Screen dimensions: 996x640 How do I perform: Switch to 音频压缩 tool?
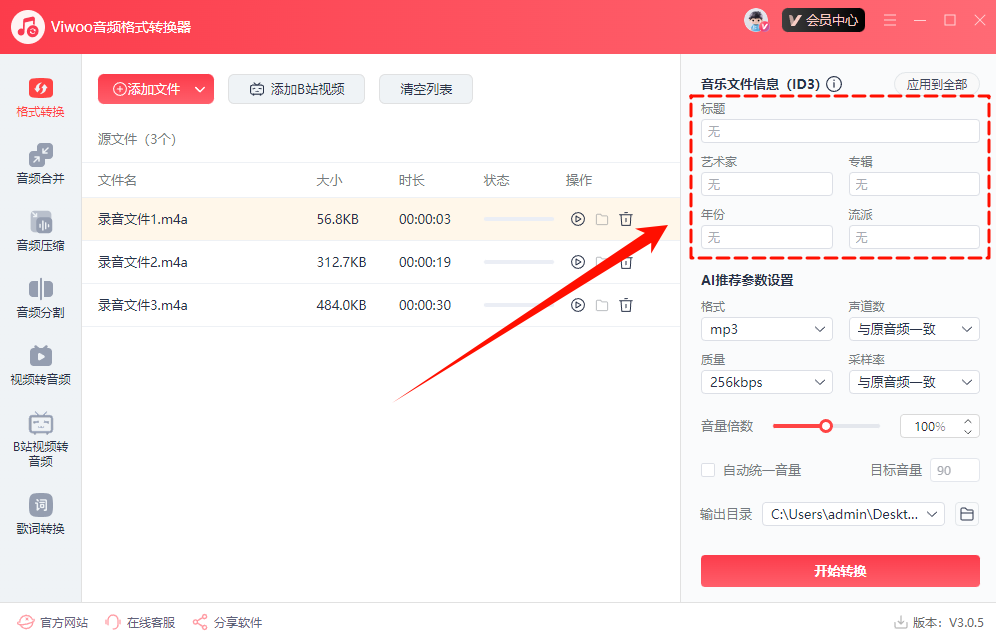[x=41, y=232]
